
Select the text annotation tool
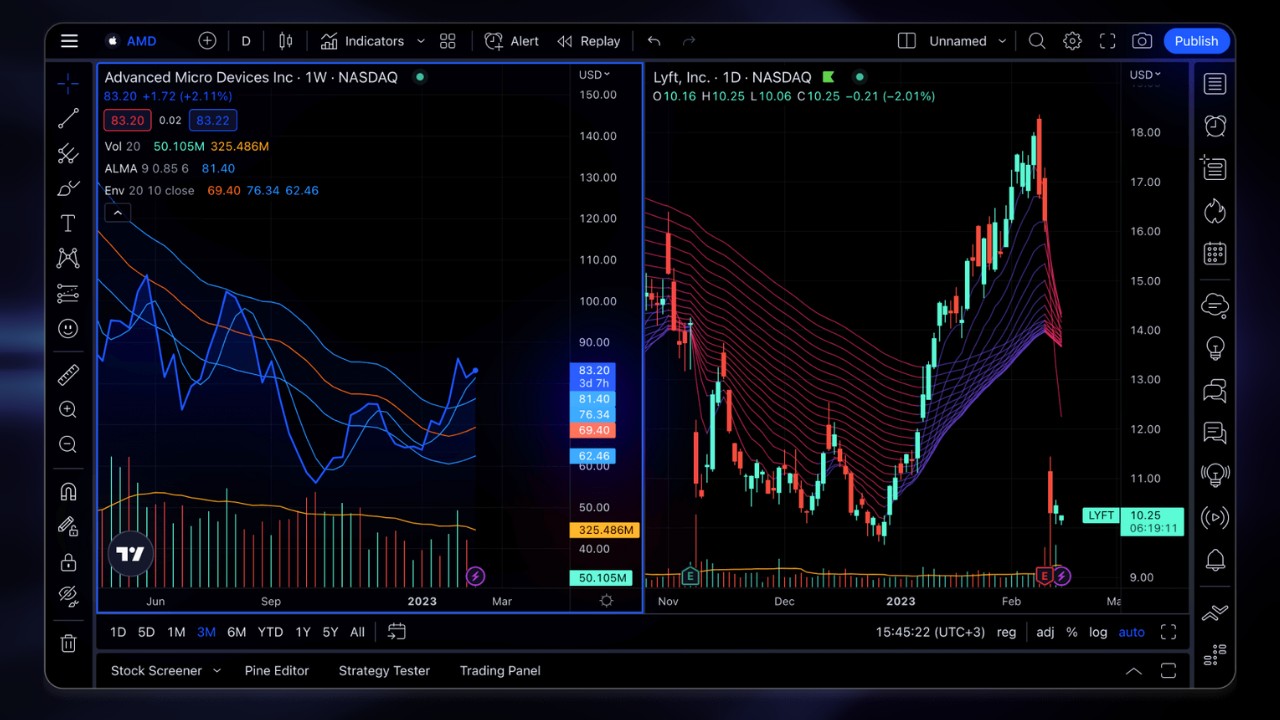pyautogui.click(x=68, y=223)
